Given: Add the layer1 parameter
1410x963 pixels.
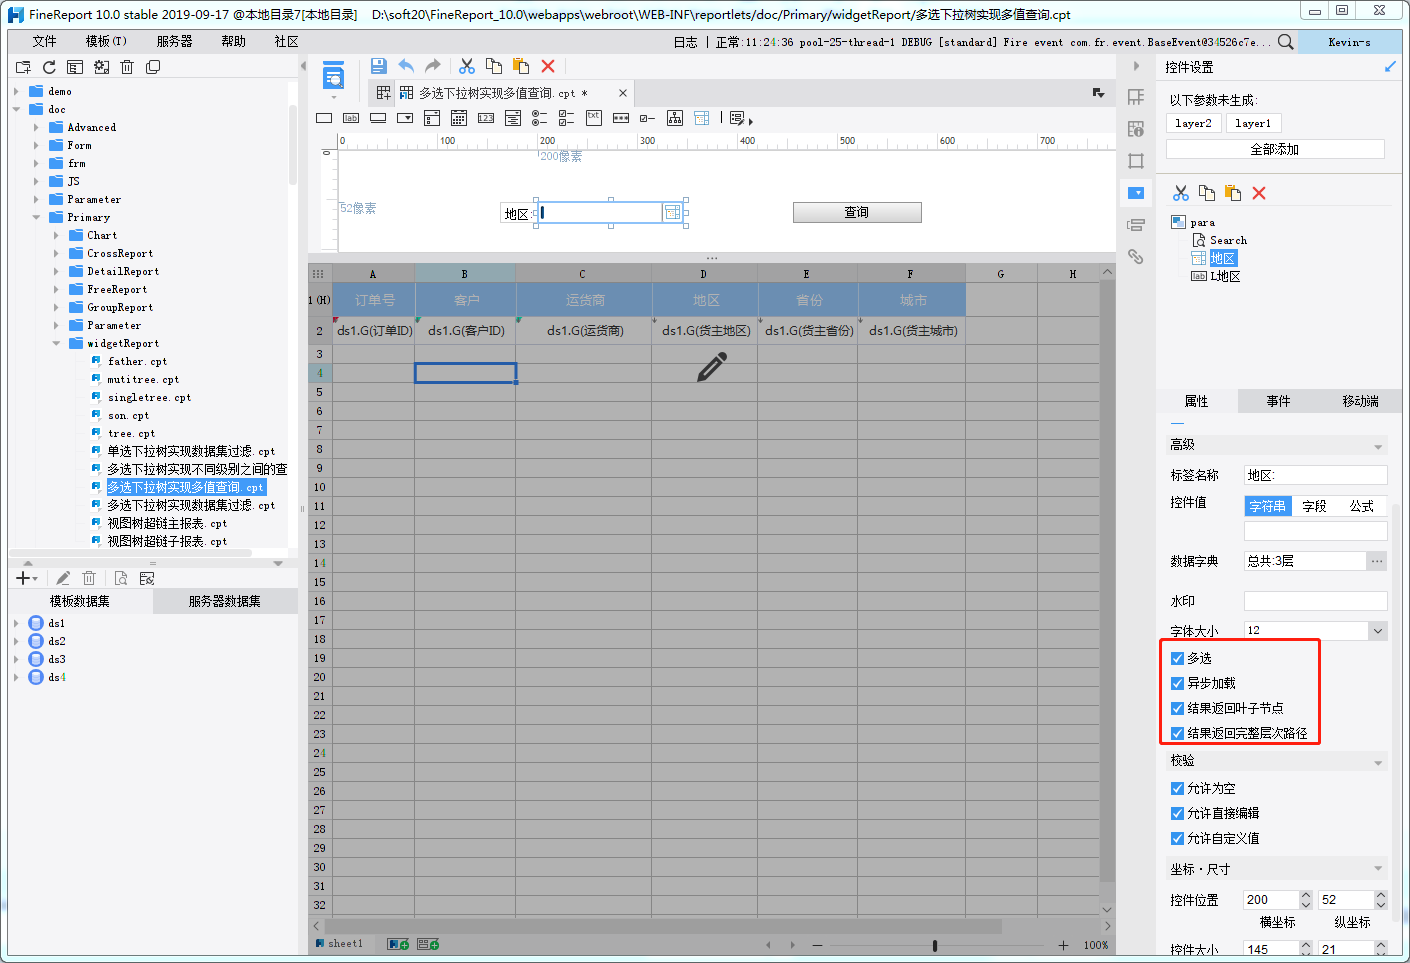Looking at the screenshot, I should point(1253,123).
